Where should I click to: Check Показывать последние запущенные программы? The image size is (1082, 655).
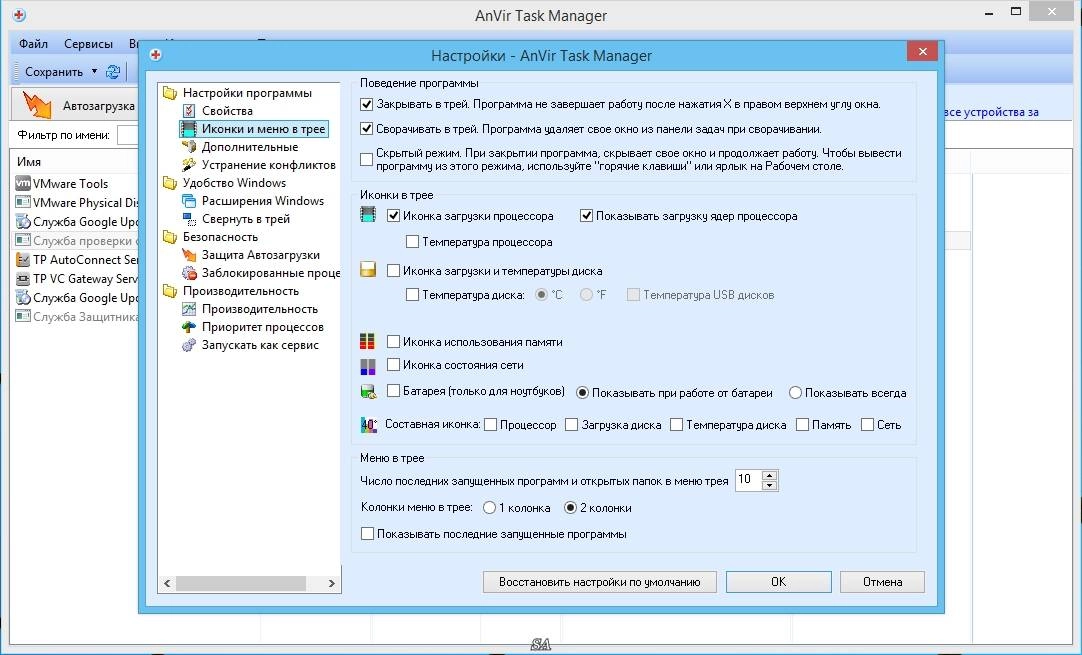(x=367, y=534)
